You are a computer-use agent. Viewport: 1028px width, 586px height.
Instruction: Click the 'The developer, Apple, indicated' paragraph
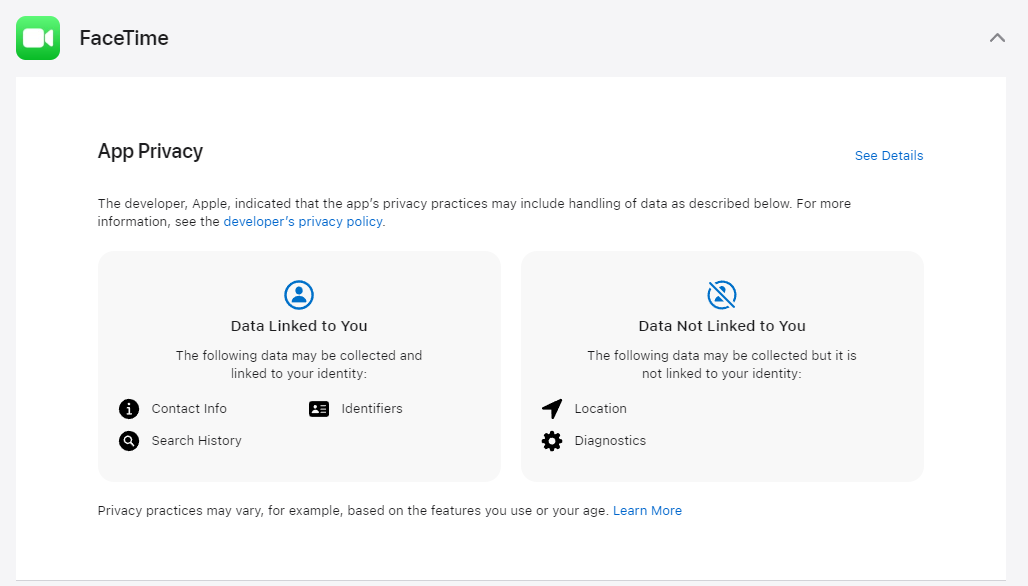(x=474, y=212)
